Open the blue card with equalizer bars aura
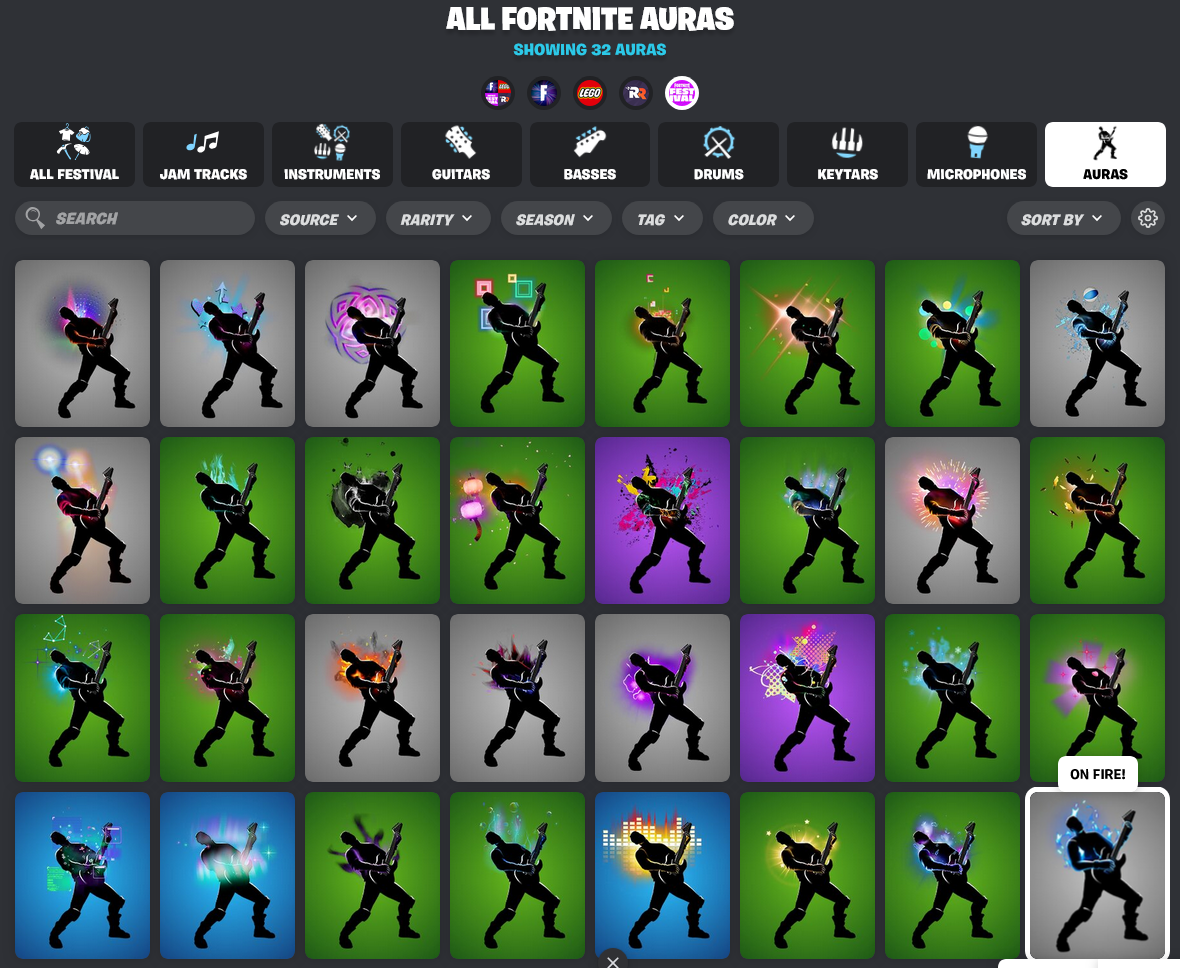Image resolution: width=1180 pixels, height=968 pixels. (x=662, y=875)
